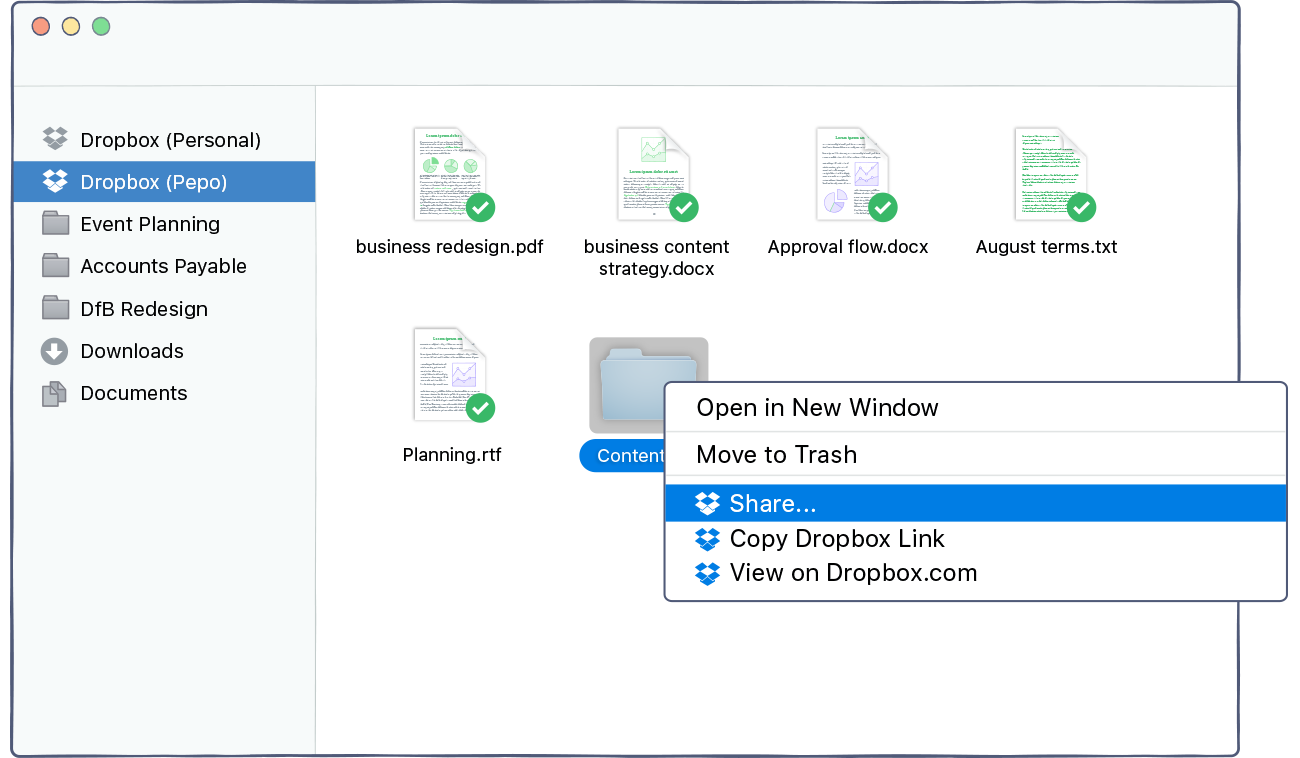Click the Documents sidebar icon
Viewport: 1300px width, 758px height.
(x=54, y=393)
